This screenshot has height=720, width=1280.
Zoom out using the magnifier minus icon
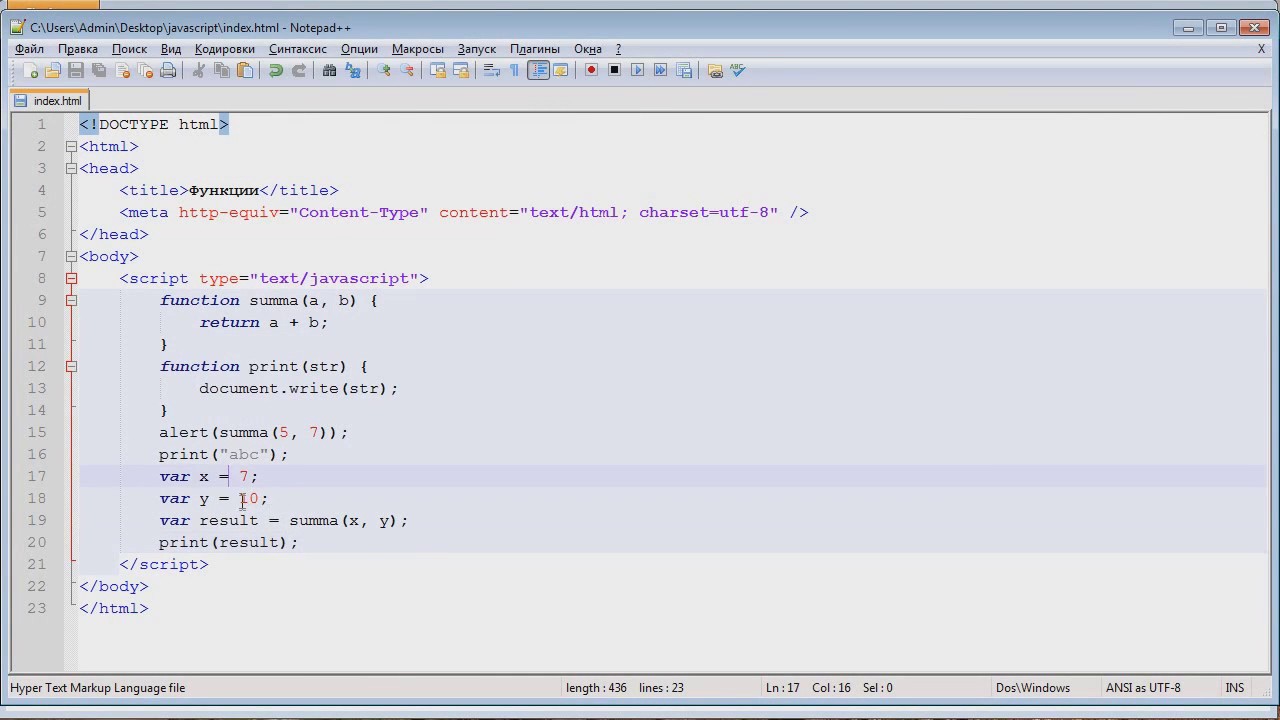407,70
